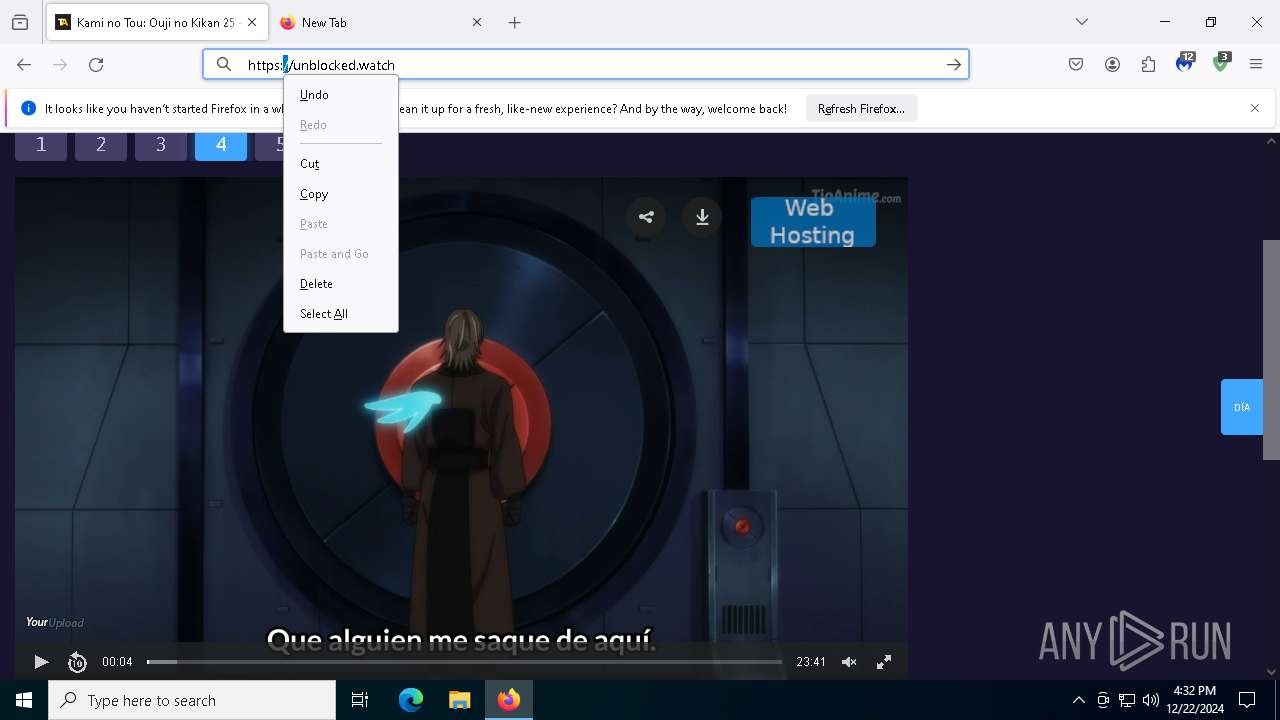Unmute the video player volume

849,662
